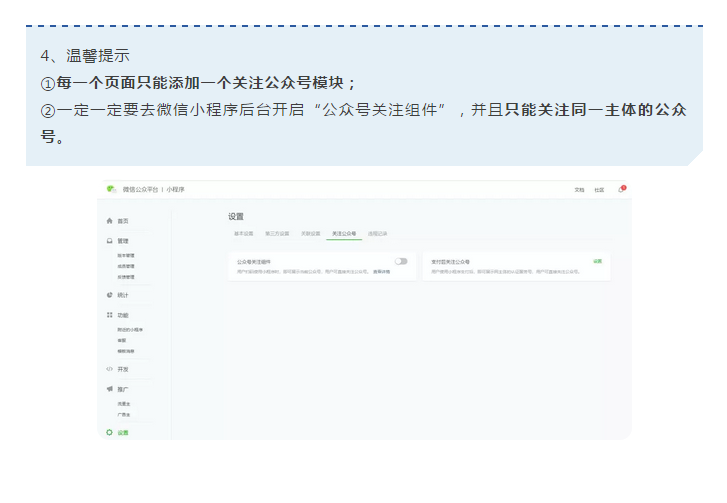Viewport: 727px width, 503px height.
Task: Click the home icon beside 首页
Action: [109, 221]
